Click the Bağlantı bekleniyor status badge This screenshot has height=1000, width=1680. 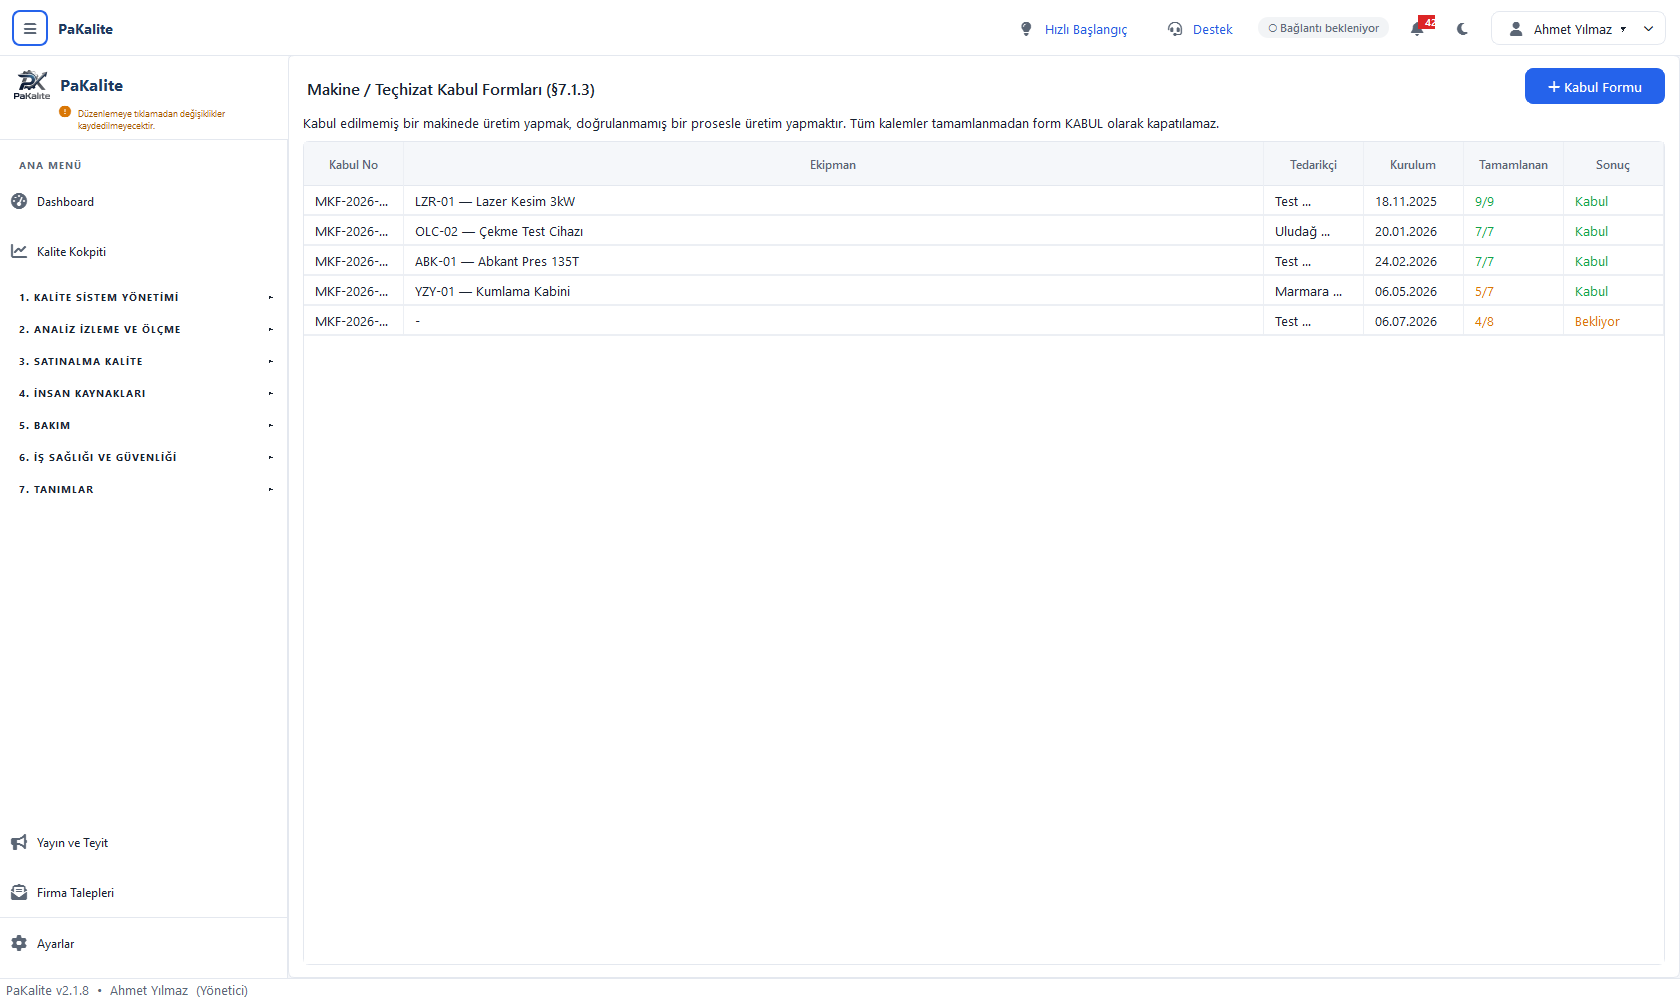coord(1323,28)
